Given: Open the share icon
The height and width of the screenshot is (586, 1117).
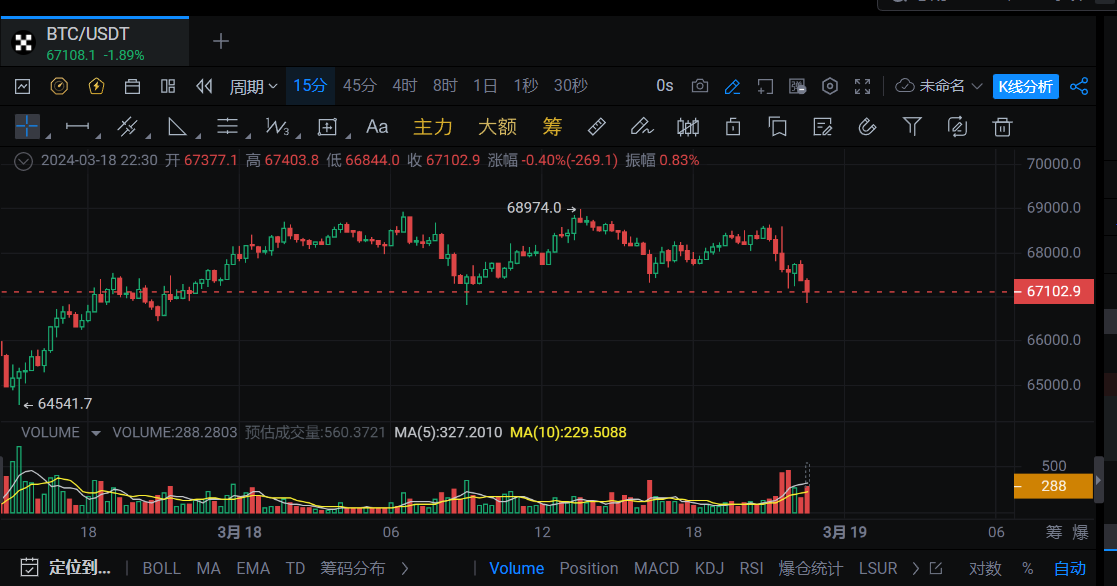Looking at the screenshot, I should click(1079, 86).
